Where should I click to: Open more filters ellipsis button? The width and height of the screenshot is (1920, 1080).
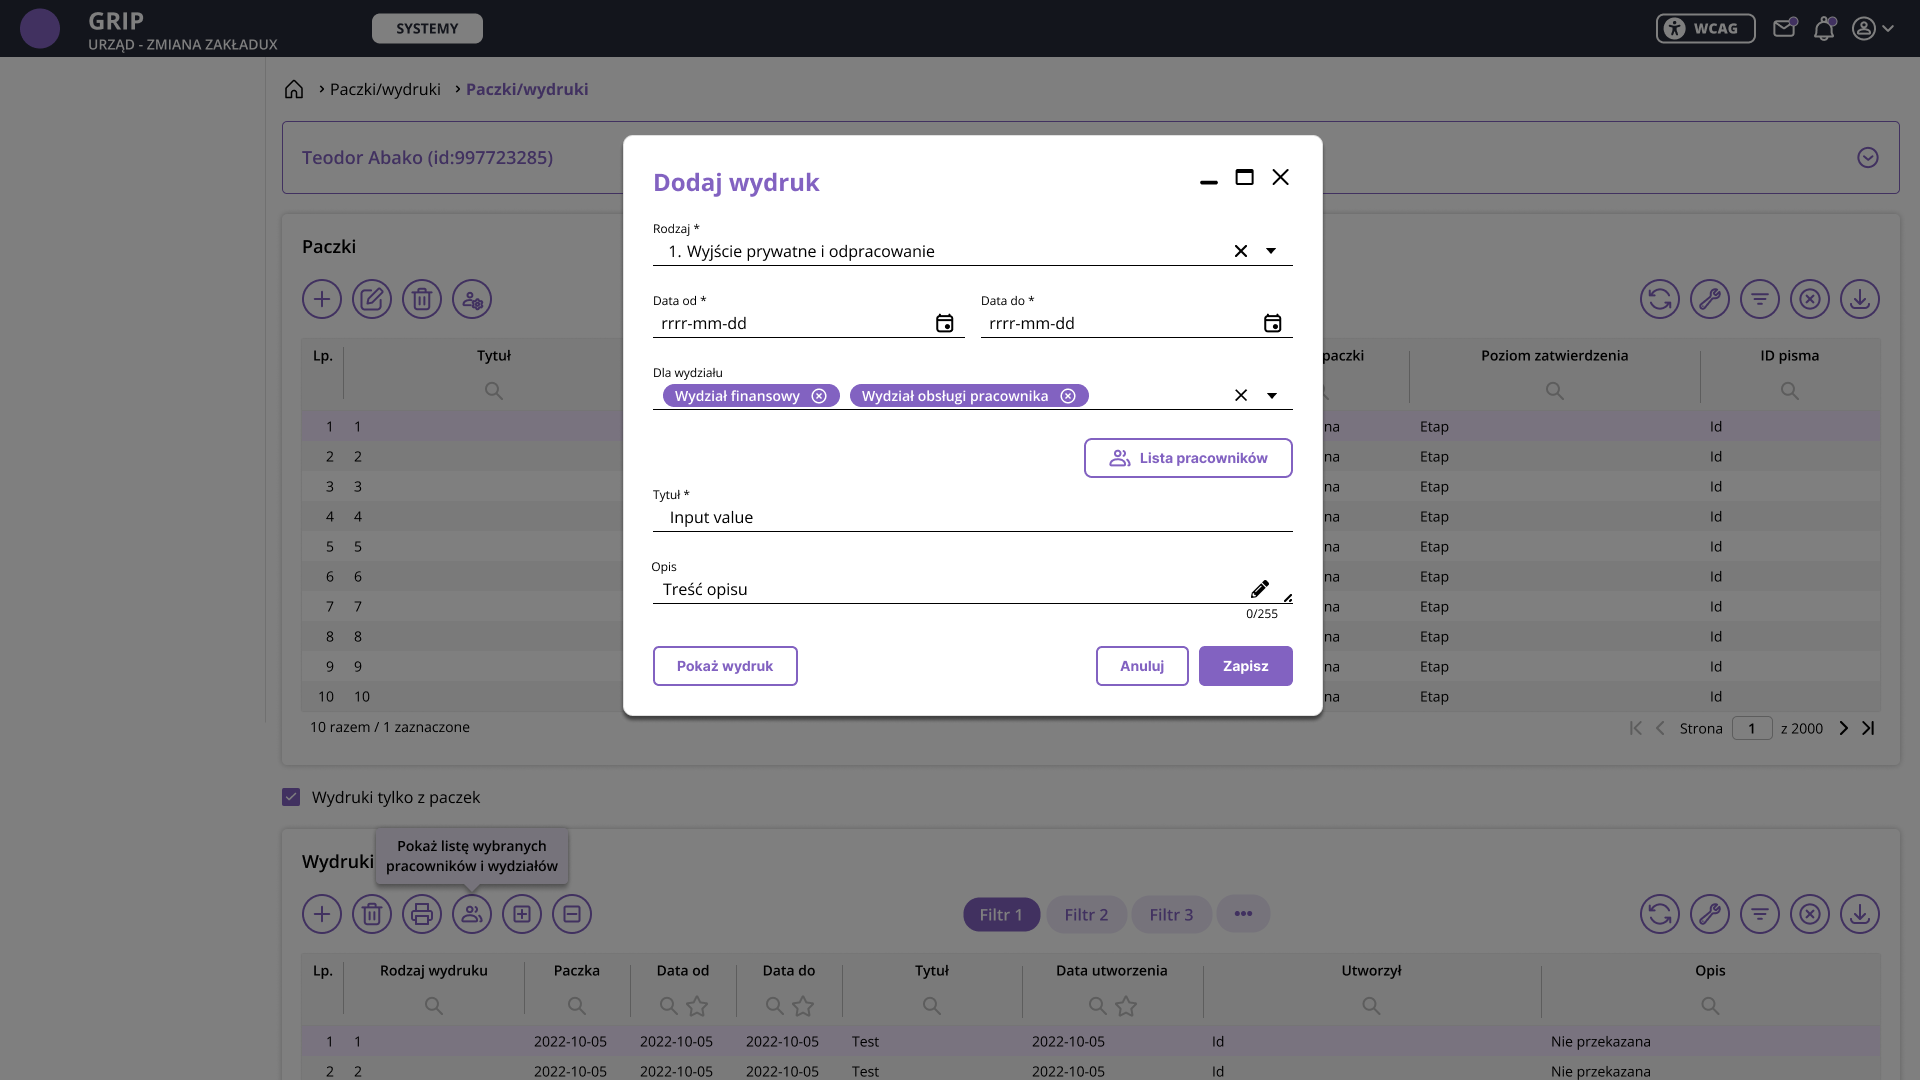click(1243, 914)
